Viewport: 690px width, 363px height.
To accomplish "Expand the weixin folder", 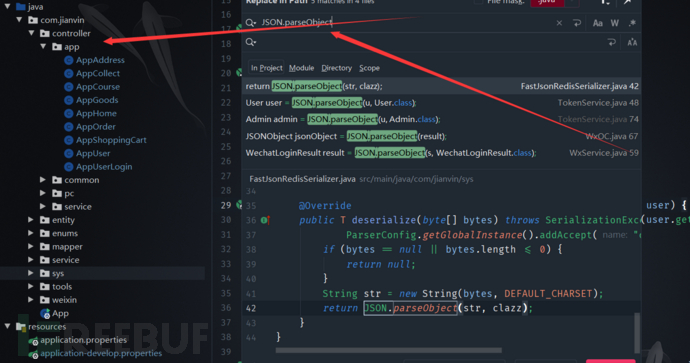I will pyautogui.click(x=31, y=300).
